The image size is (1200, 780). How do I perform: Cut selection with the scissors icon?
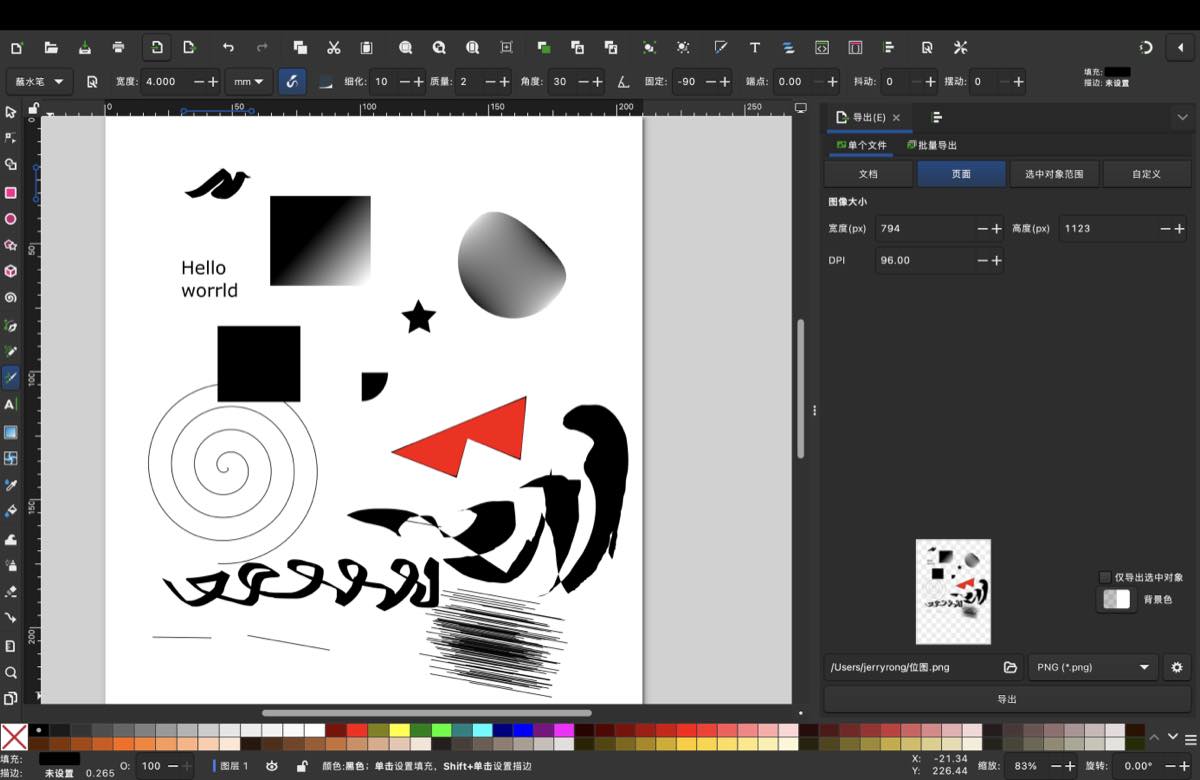point(334,47)
